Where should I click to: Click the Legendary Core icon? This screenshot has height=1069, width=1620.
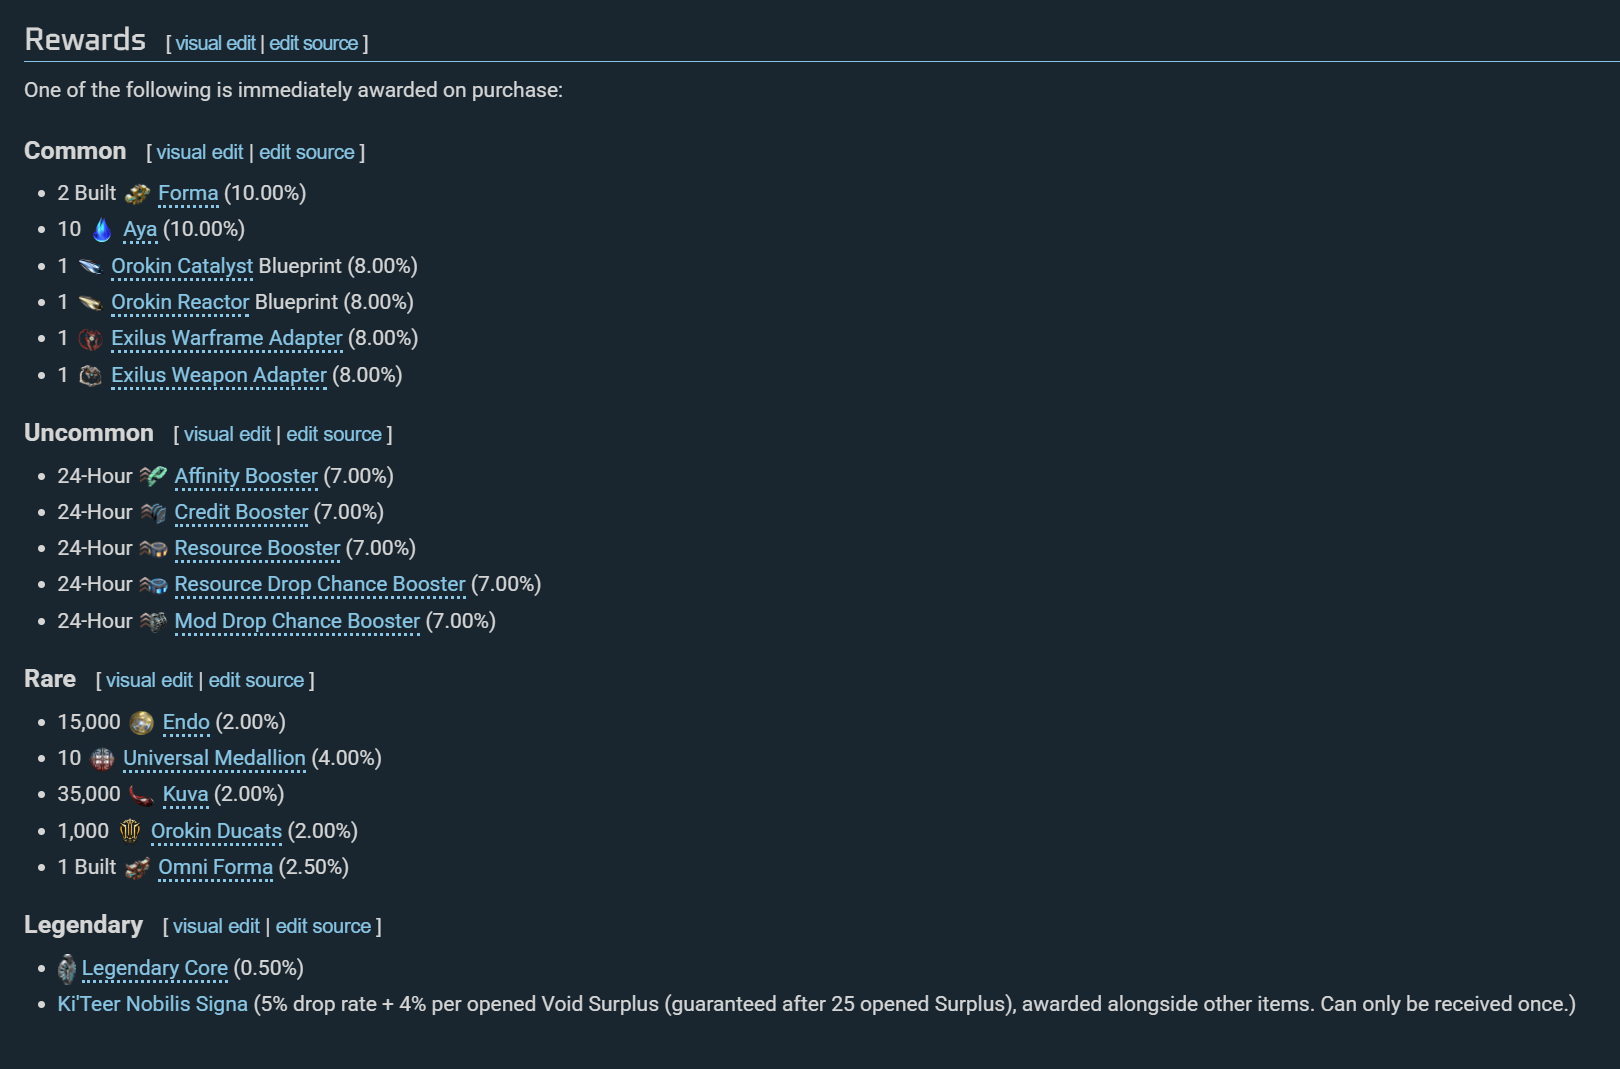[x=67, y=969]
